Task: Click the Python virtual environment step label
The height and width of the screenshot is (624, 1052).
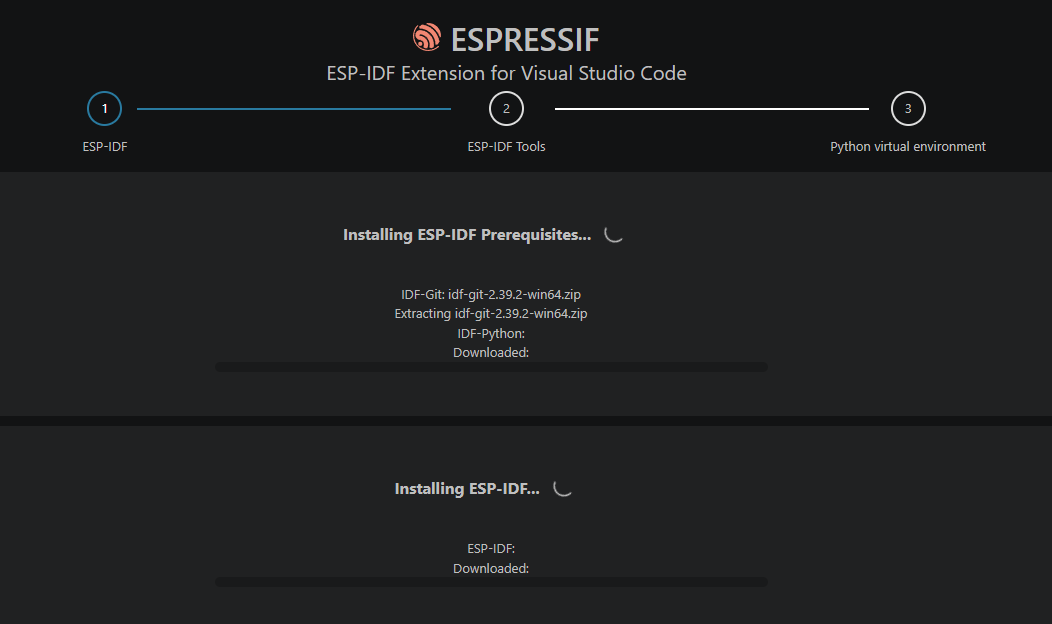Action: point(908,146)
